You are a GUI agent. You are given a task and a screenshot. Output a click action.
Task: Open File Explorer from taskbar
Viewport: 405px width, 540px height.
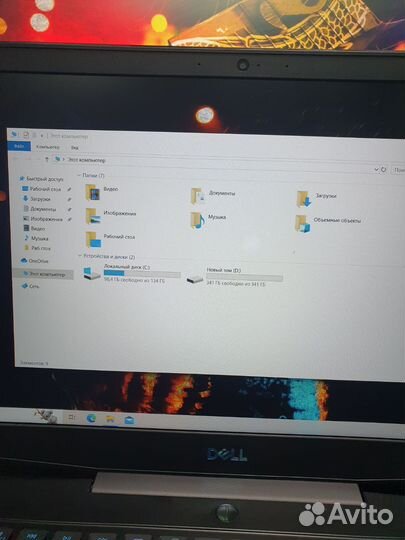pos(110,419)
